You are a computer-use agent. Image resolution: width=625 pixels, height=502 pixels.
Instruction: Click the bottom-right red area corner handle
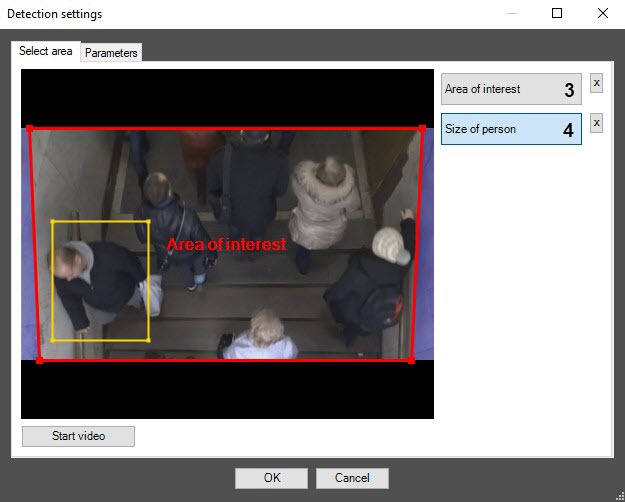pyautogui.click(x=411, y=360)
